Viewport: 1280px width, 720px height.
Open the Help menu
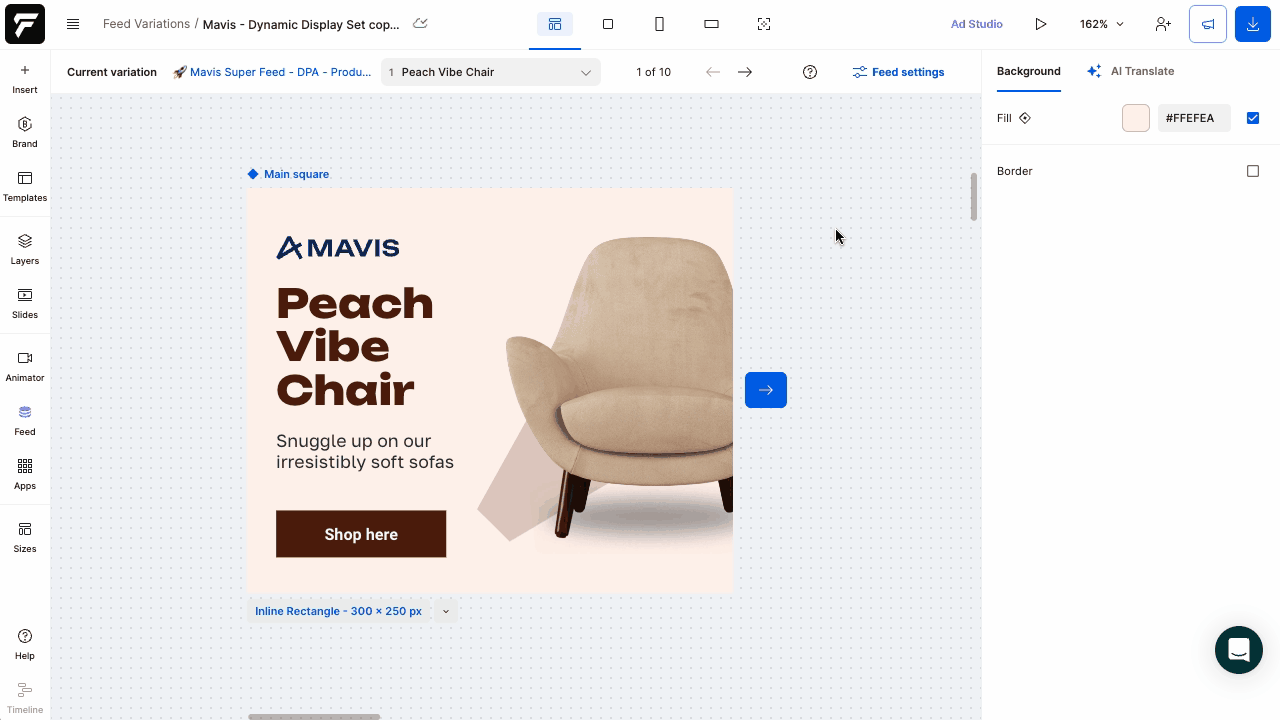(x=25, y=644)
